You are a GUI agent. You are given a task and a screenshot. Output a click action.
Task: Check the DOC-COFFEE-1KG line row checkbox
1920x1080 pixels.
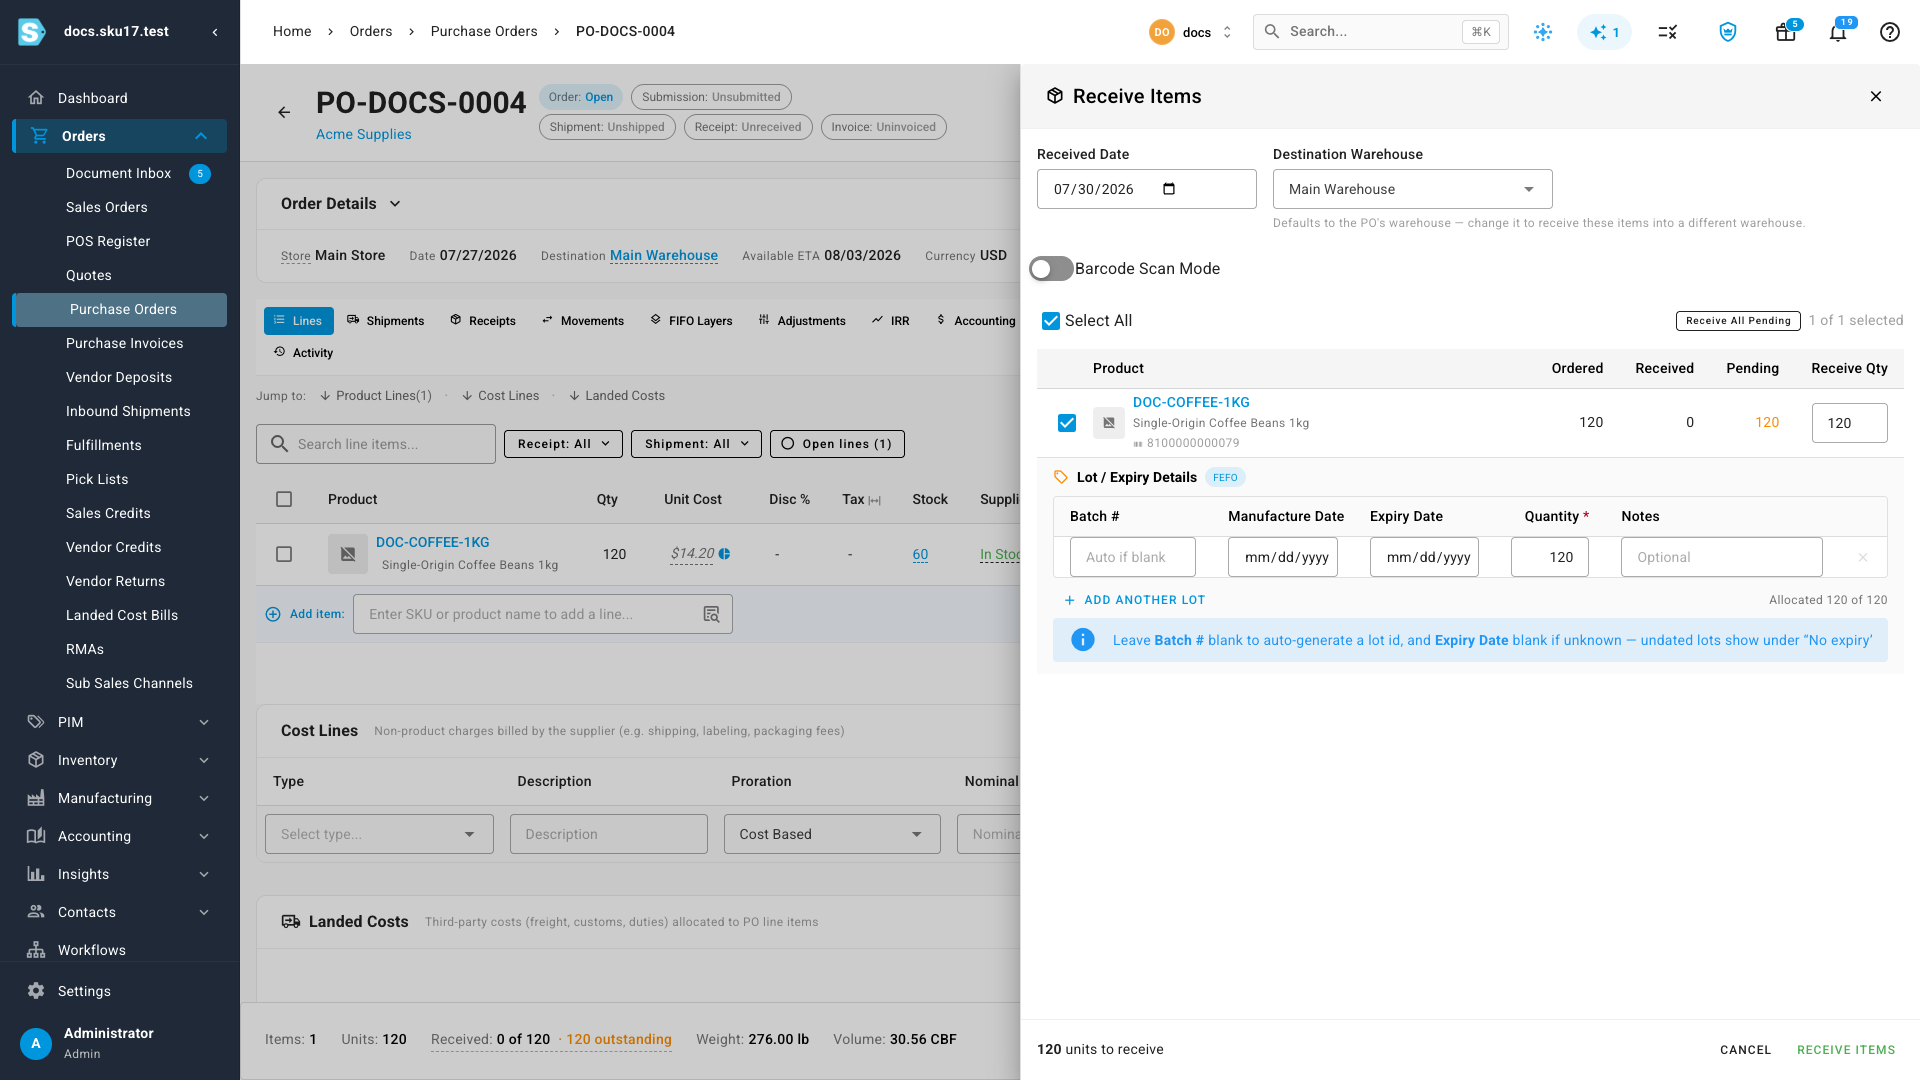tap(284, 554)
